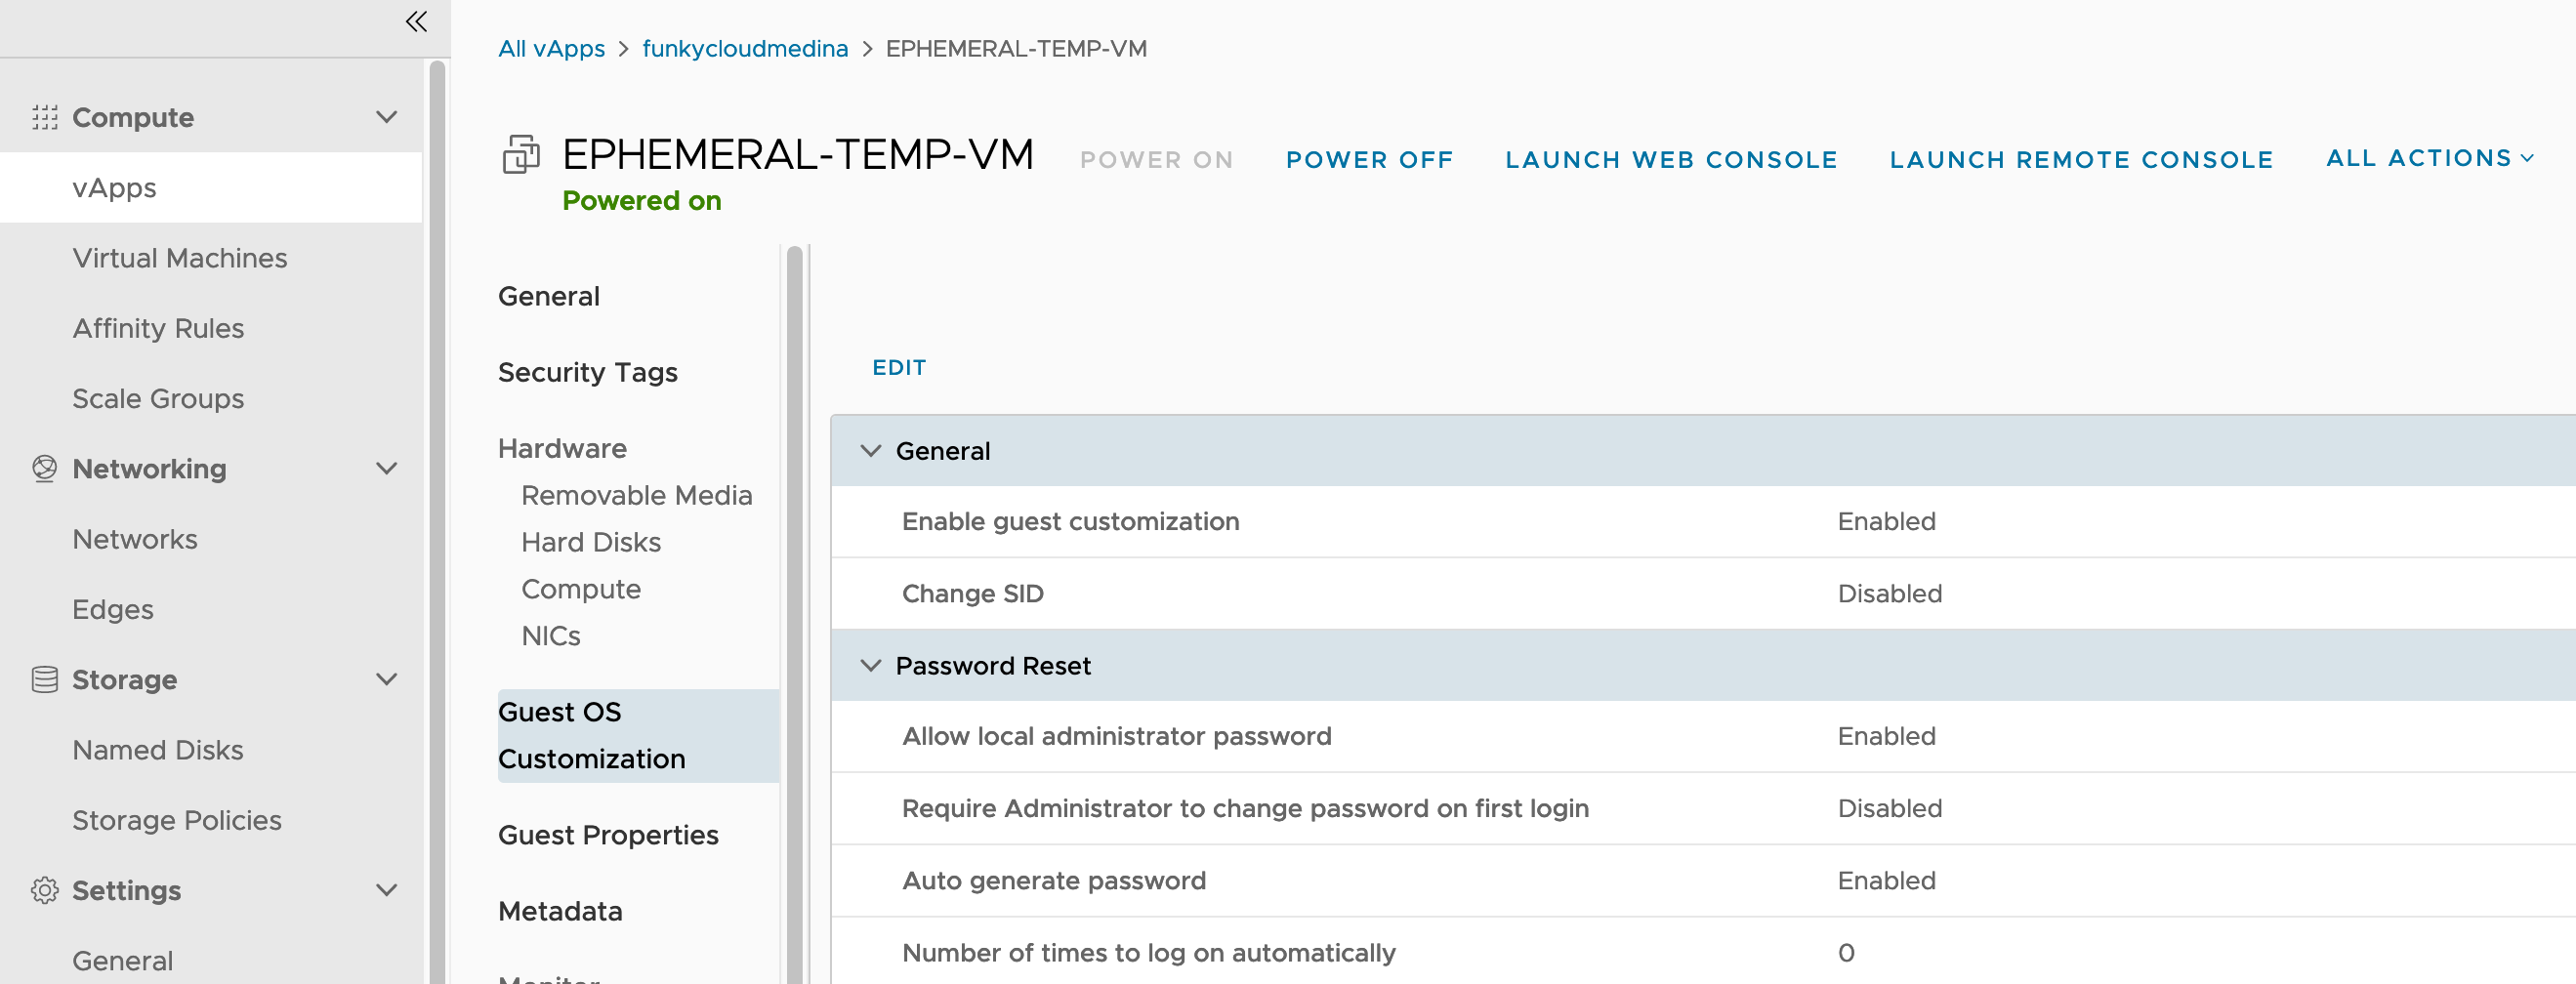
Task: Select the General VM tab
Action: pos(549,297)
